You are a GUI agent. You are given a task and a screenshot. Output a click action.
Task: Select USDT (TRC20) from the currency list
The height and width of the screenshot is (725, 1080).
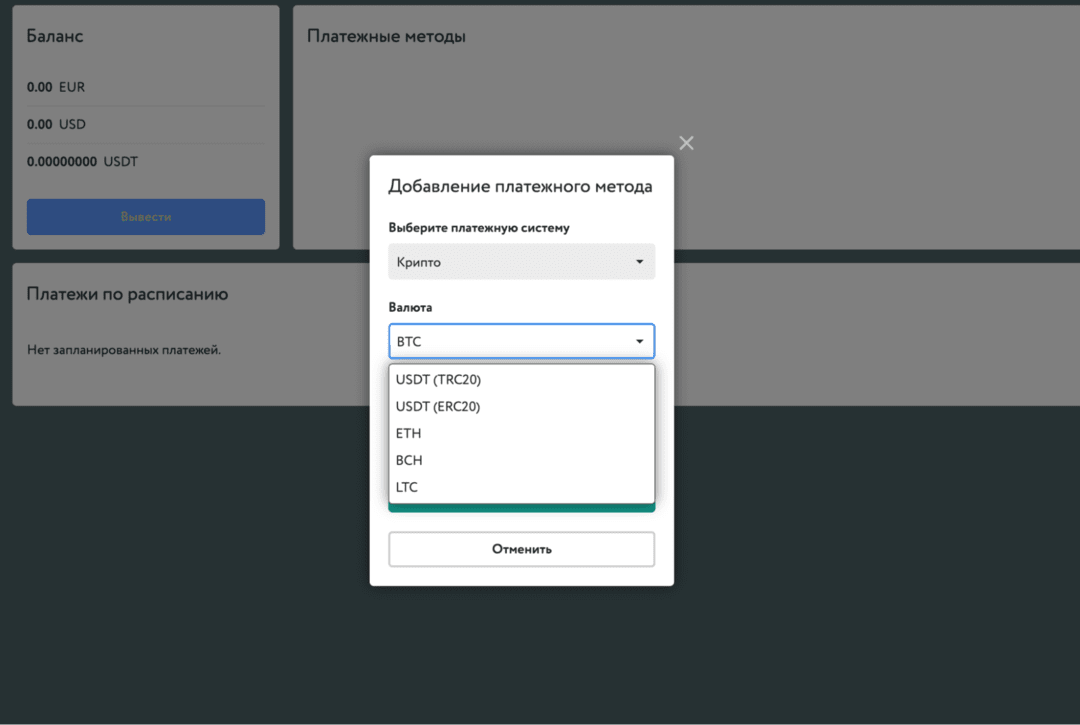(445, 380)
